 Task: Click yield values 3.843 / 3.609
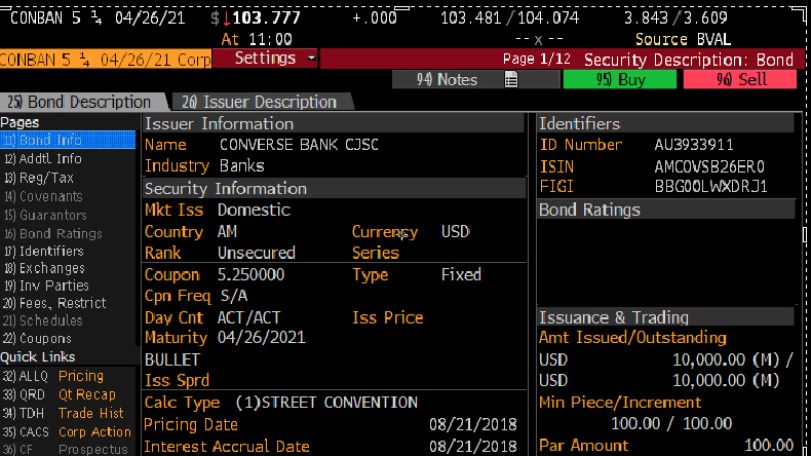675,18
